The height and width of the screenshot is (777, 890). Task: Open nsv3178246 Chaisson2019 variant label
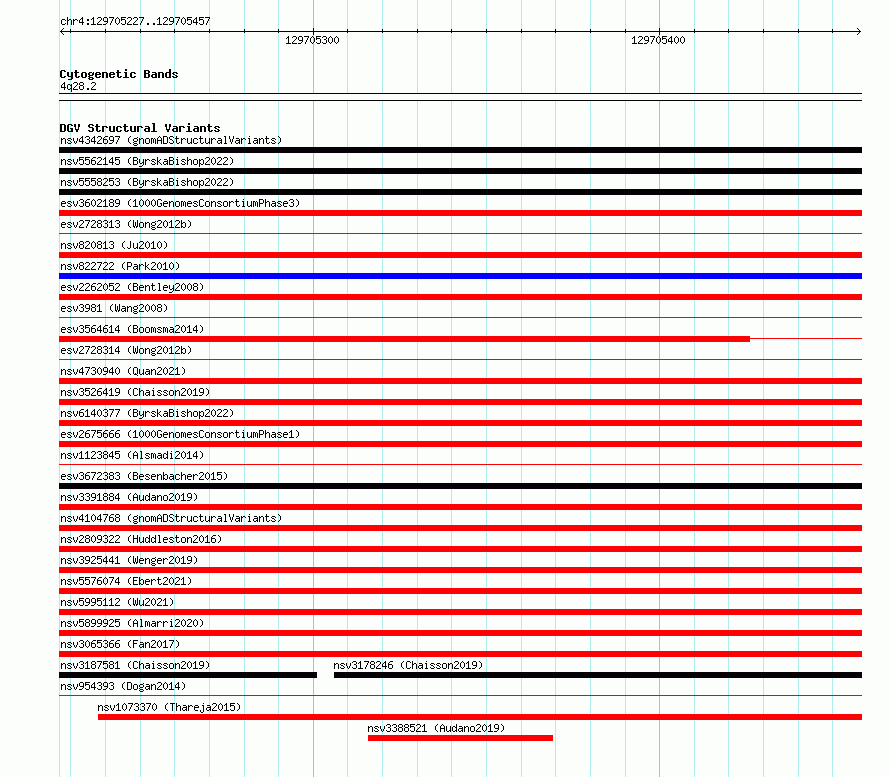coord(408,665)
